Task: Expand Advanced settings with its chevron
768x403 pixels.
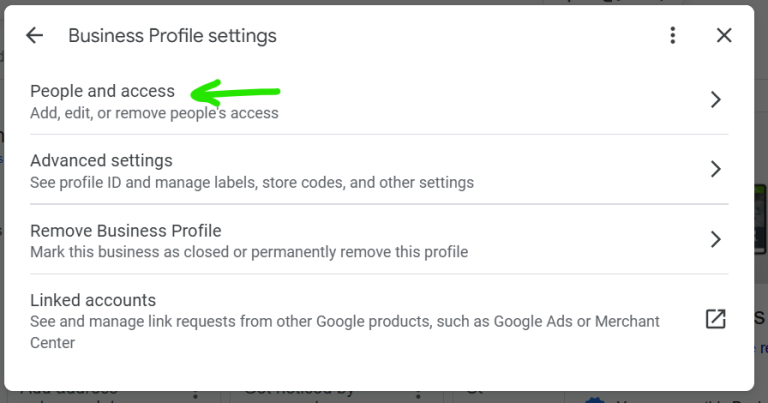Action: coord(715,169)
